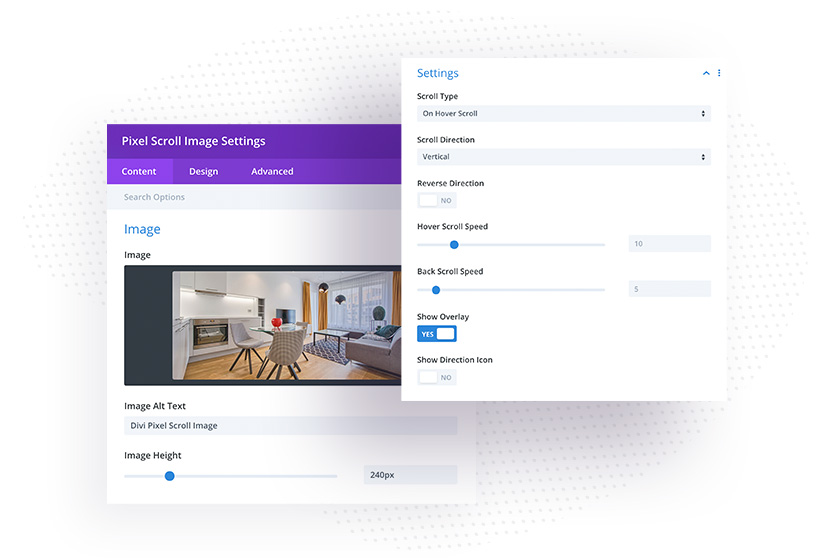
Task: Click the Settings section title
Action: 438,73
